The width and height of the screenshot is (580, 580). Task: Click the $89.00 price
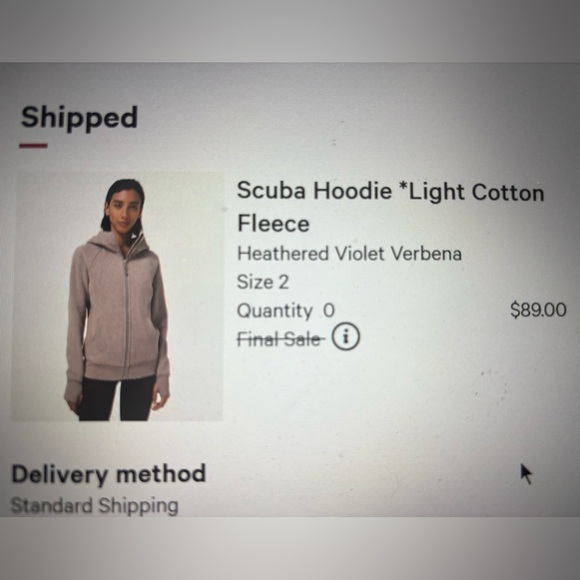coord(538,310)
